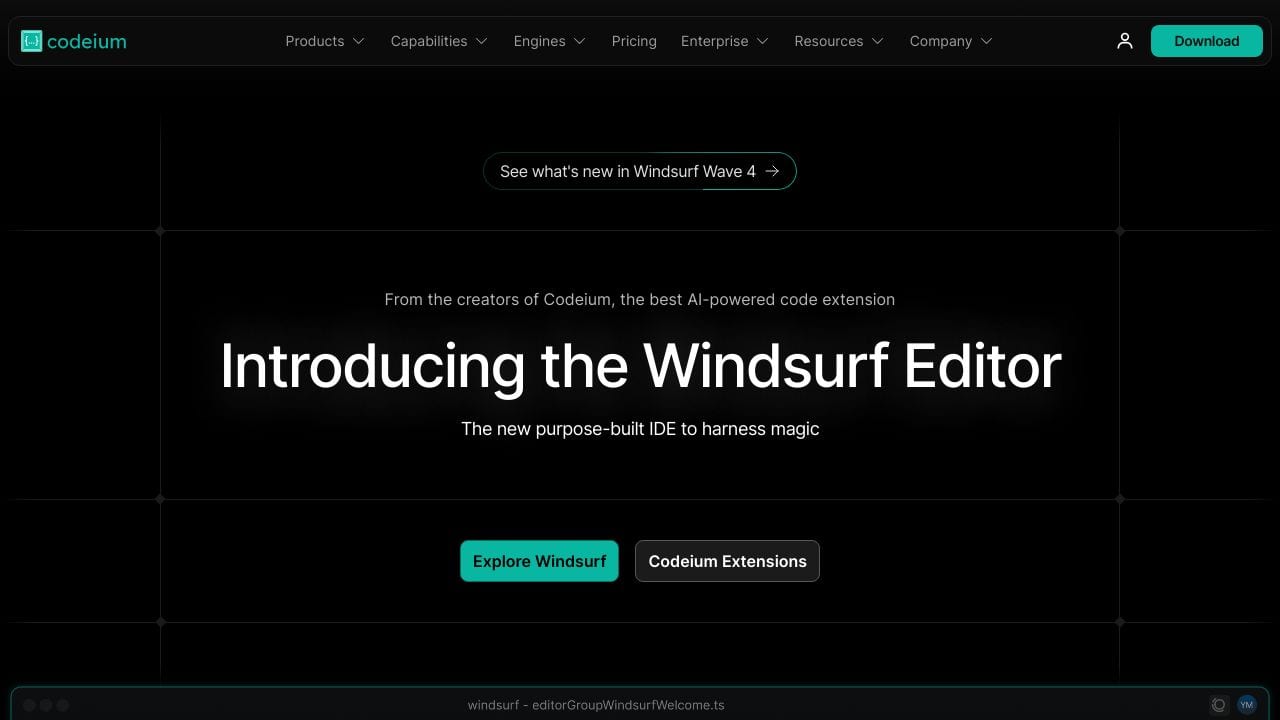
Task: Expand the Enterprise menu
Action: (x=725, y=41)
